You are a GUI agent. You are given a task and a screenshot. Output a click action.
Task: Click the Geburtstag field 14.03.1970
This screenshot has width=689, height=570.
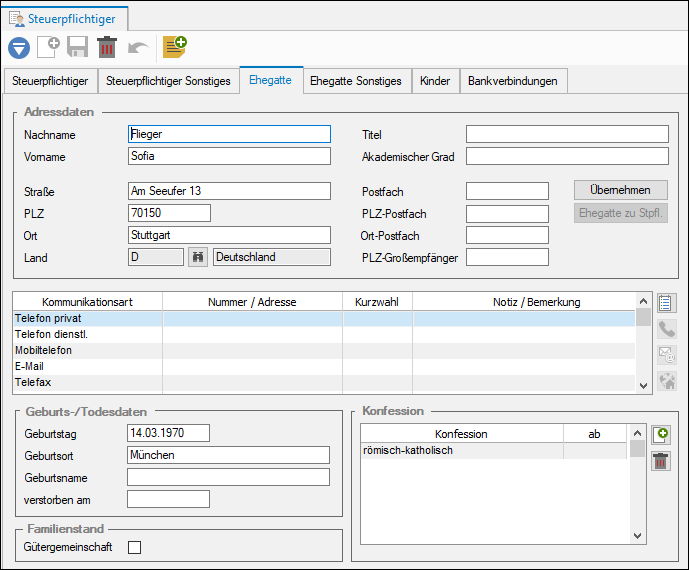point(168,433)
